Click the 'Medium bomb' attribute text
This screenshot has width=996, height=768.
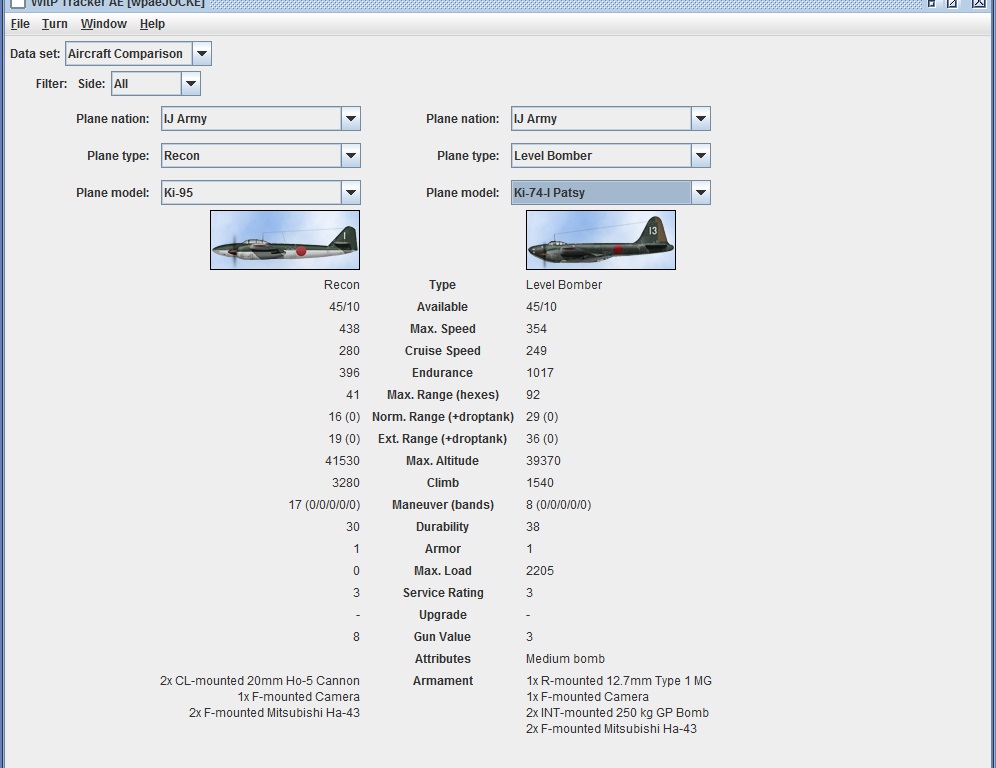565,659
